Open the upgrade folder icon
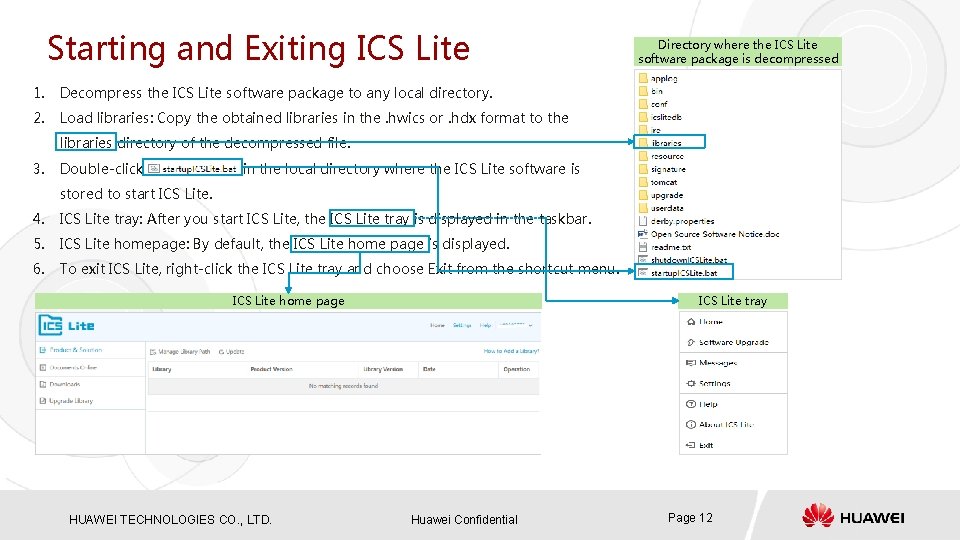 643,195
